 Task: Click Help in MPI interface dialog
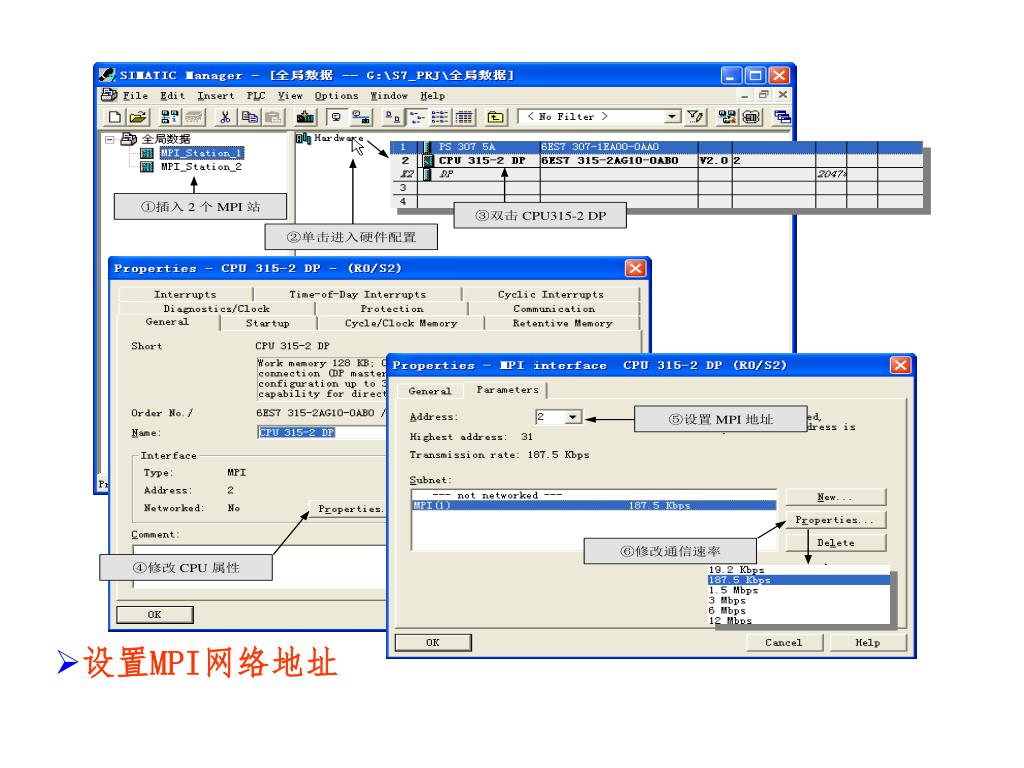[868, 643]
